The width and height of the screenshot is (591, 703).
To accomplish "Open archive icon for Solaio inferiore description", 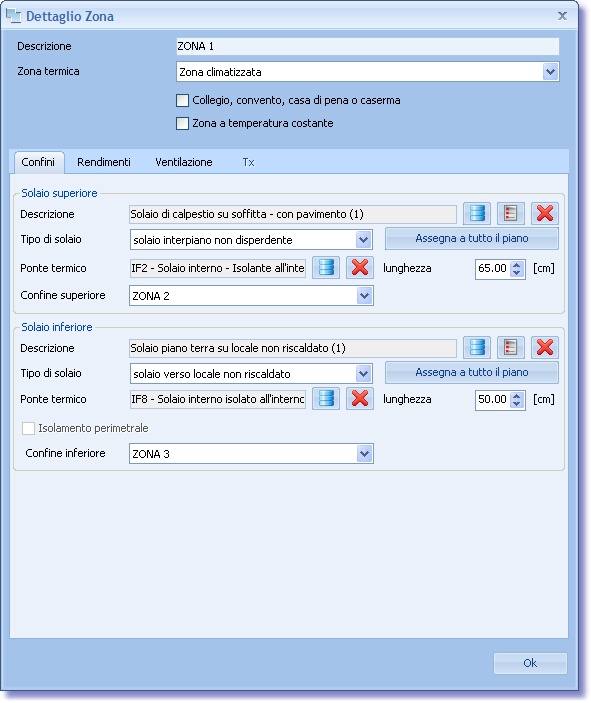I will pyautogui.click(x=477, y=347).
